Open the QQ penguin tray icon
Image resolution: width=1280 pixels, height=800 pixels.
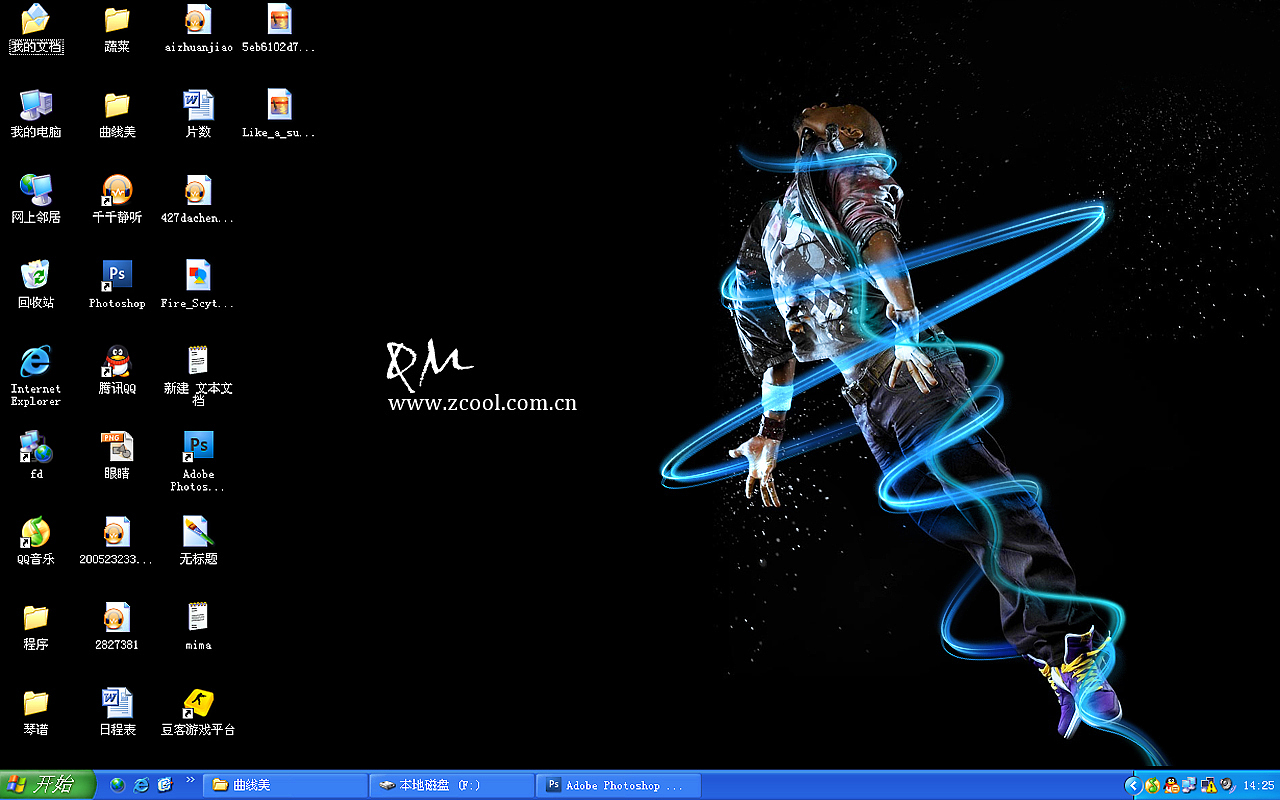(x=1171, y=786)
